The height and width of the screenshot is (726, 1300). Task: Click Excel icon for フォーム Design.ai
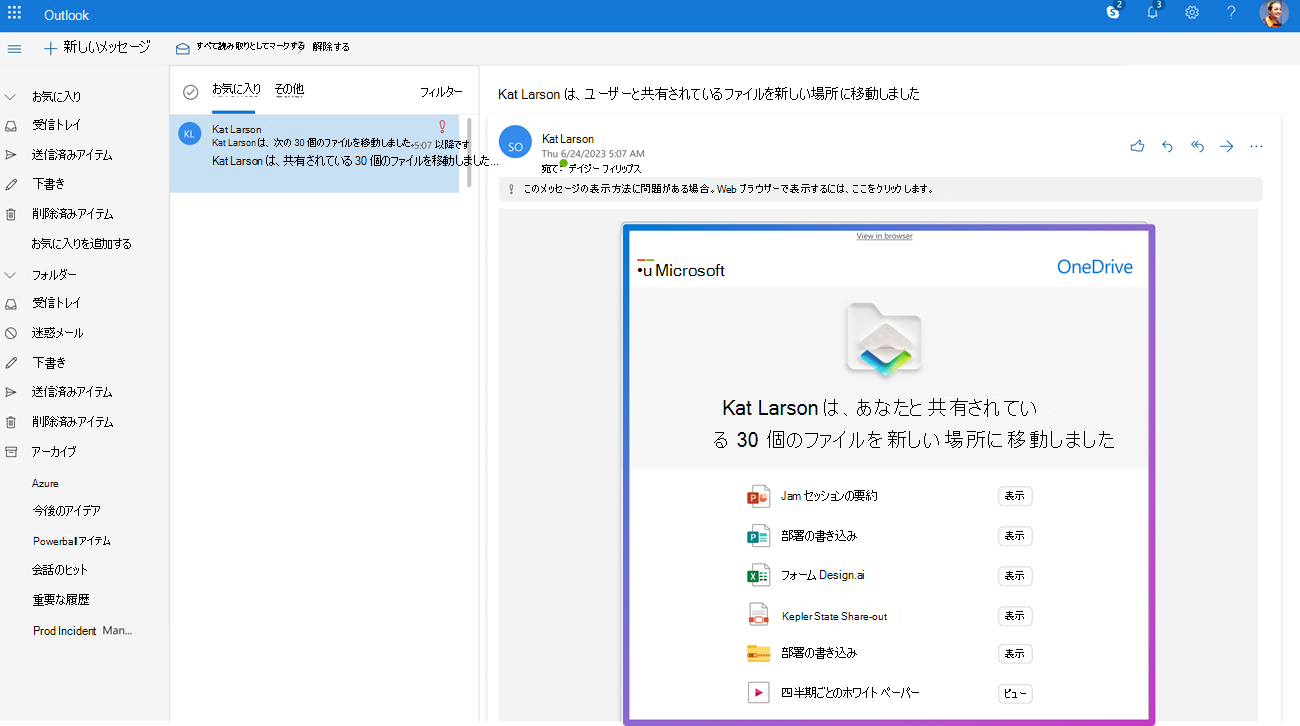[x=758, y=575]
